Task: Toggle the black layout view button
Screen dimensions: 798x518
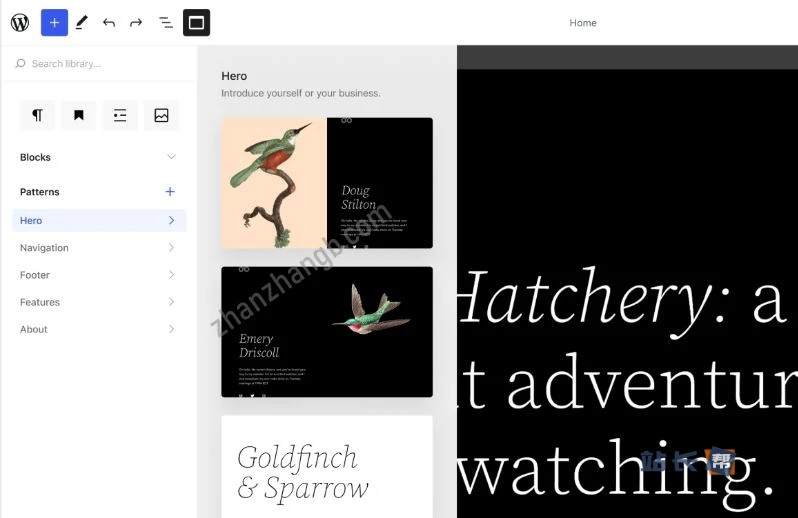Action: tap(196, 22)
